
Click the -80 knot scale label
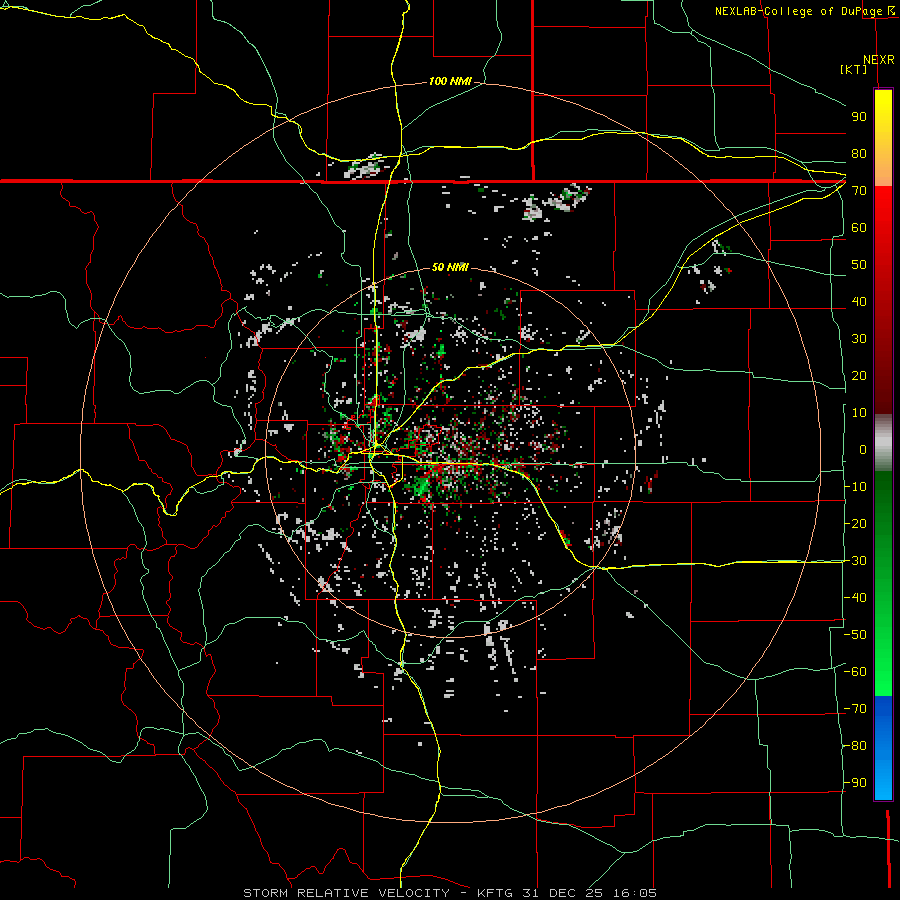click(x=855, y=746)
